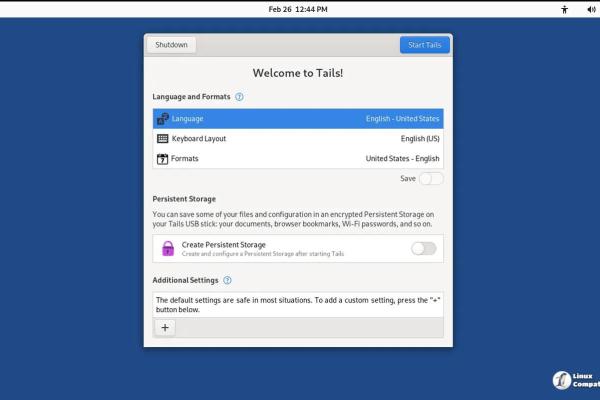
Task: Toggle the Save language settings switch
Action: tap(431, 179)
